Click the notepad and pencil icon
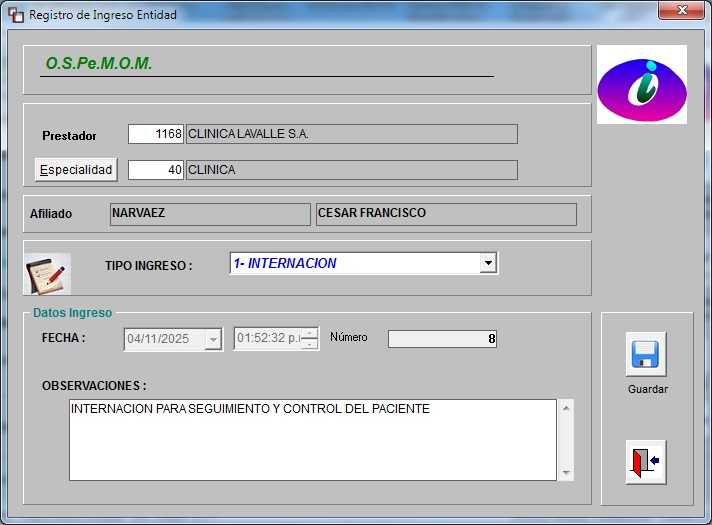 [x=47, y=273]
